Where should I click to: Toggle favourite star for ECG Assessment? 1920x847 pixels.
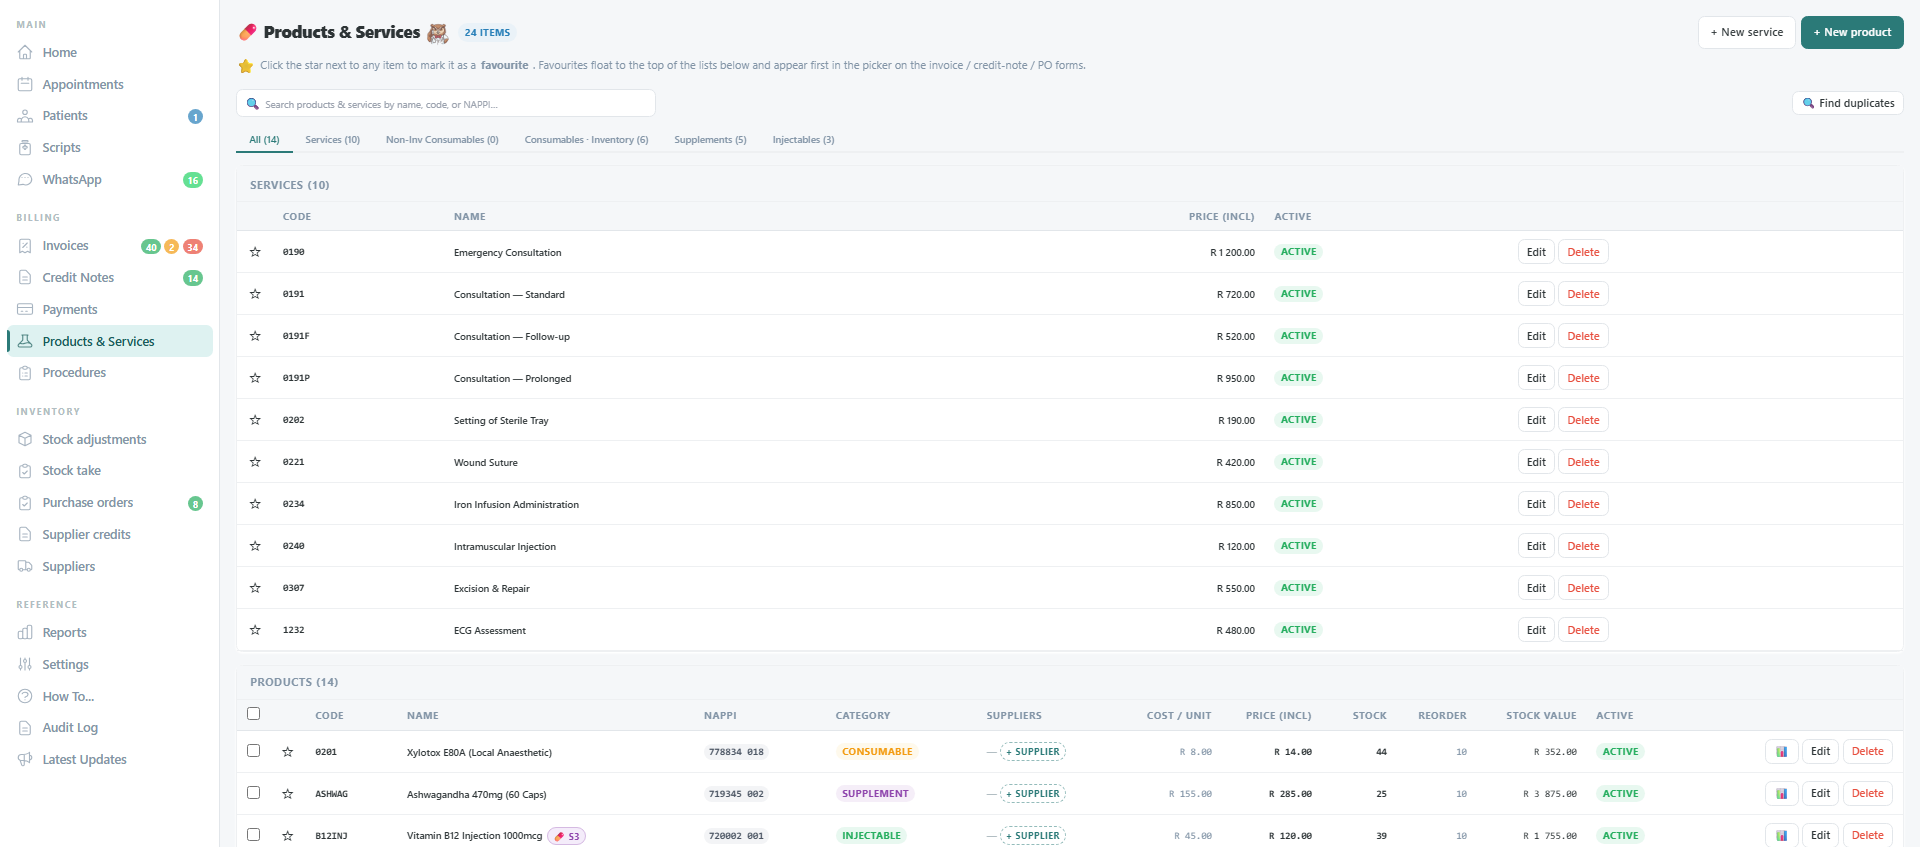255,630
